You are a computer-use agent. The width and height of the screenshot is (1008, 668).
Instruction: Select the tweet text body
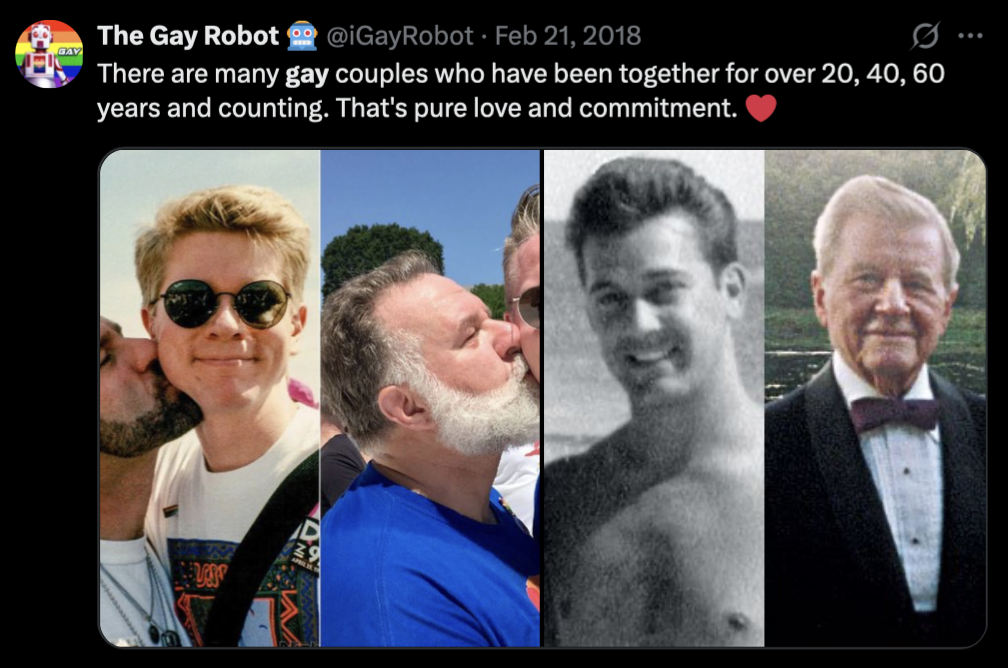tap(400, 92)
